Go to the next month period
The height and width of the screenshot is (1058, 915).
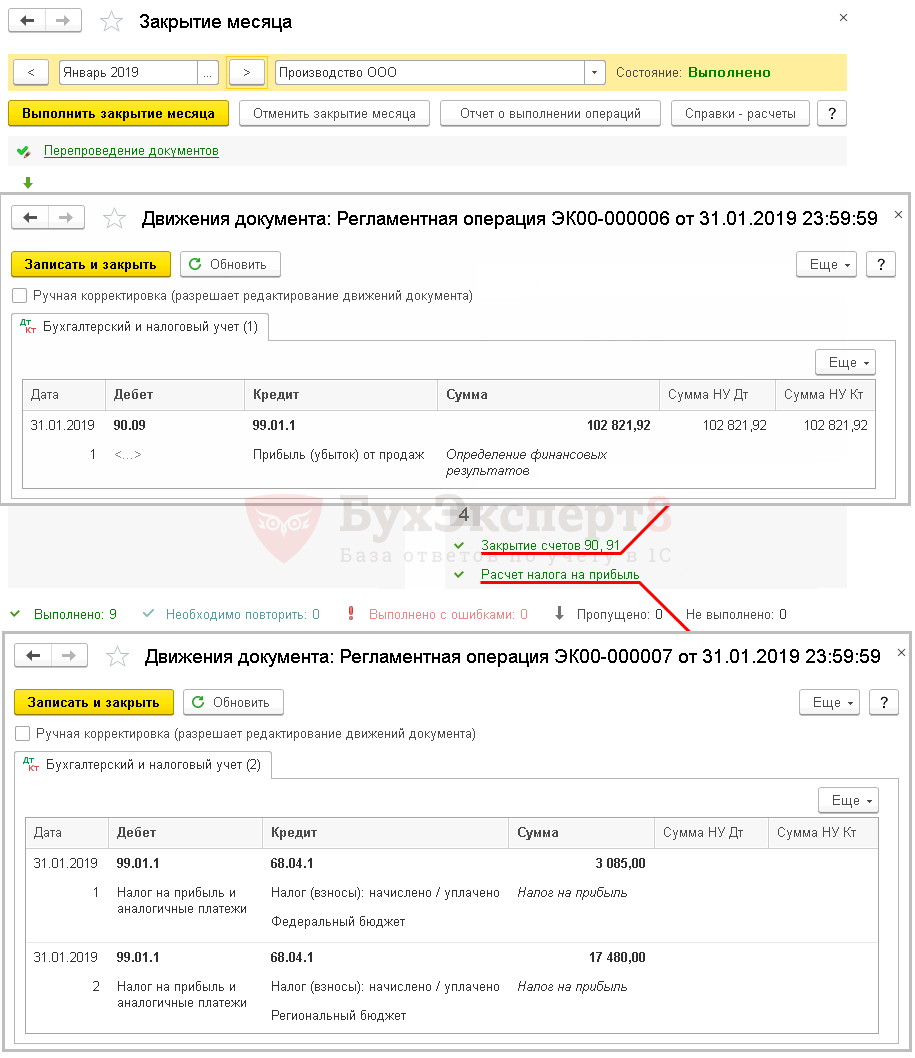247,72
